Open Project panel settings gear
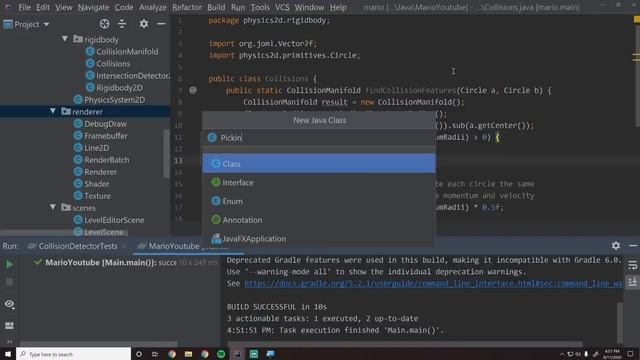This screenshot has height=360, width=640. click(144, 24)
